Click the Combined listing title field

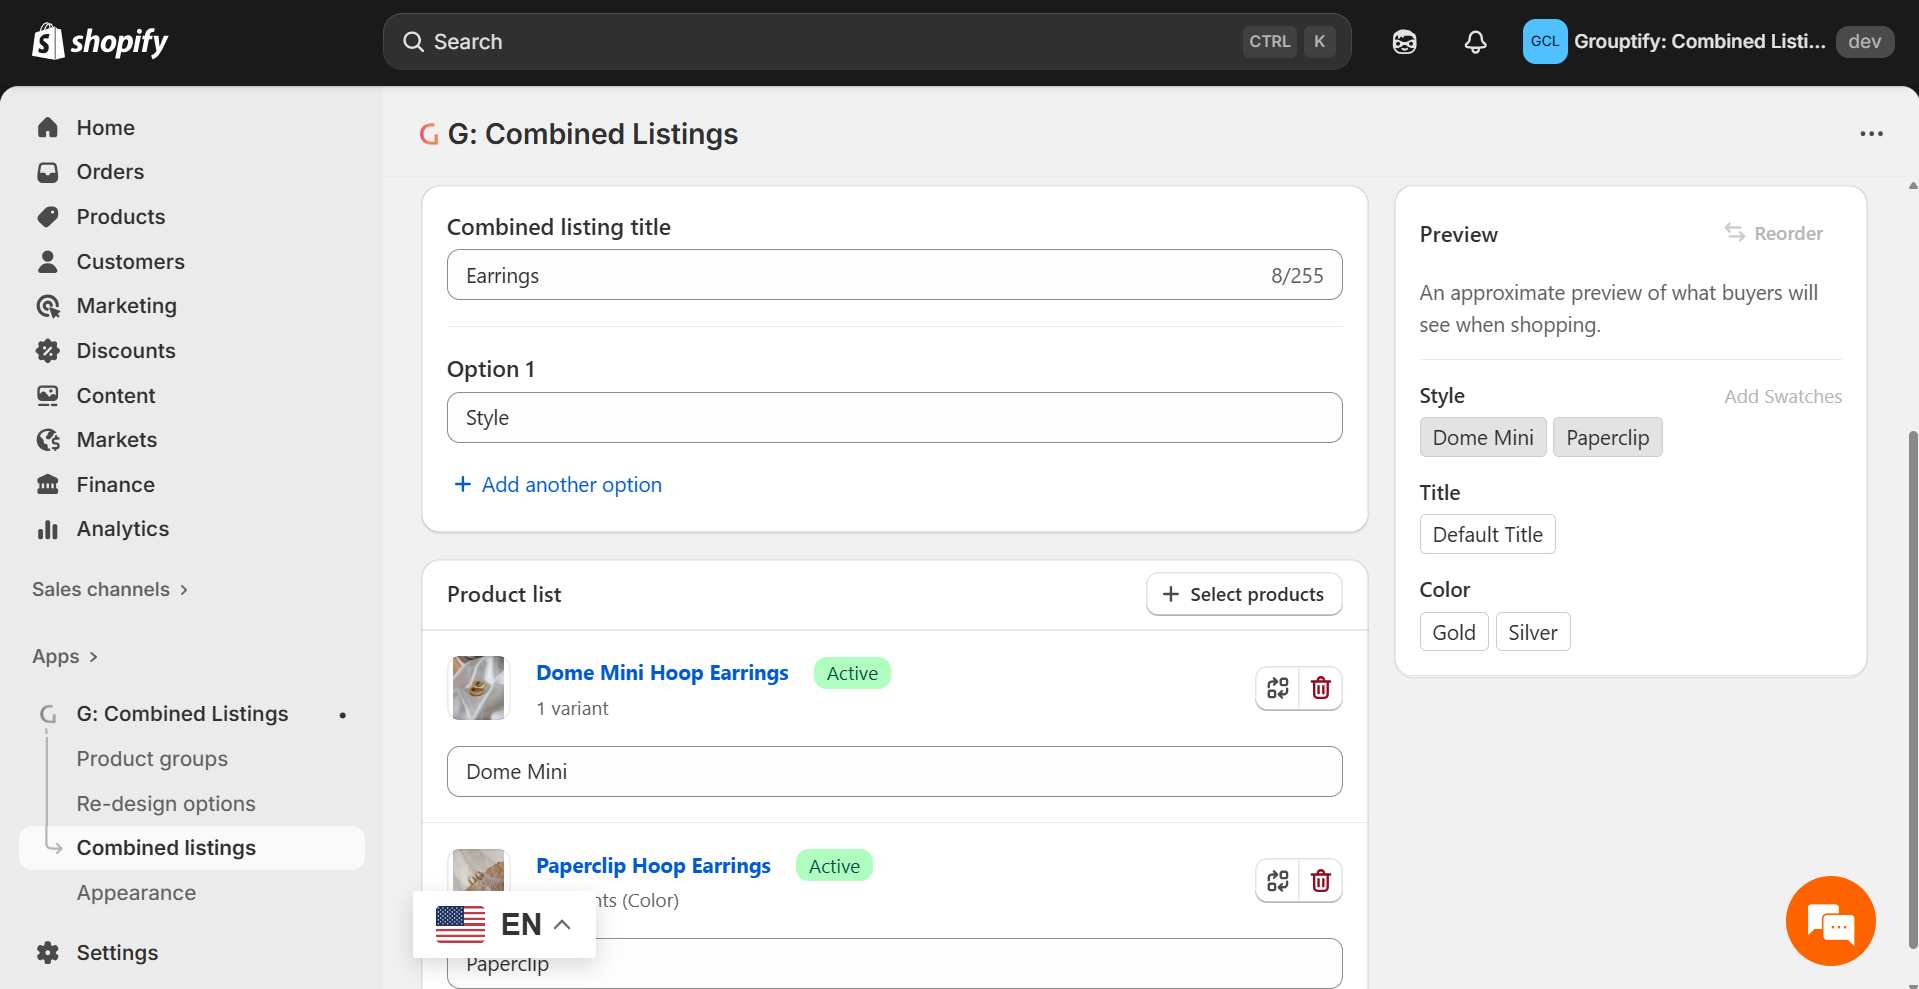(860, 275)
